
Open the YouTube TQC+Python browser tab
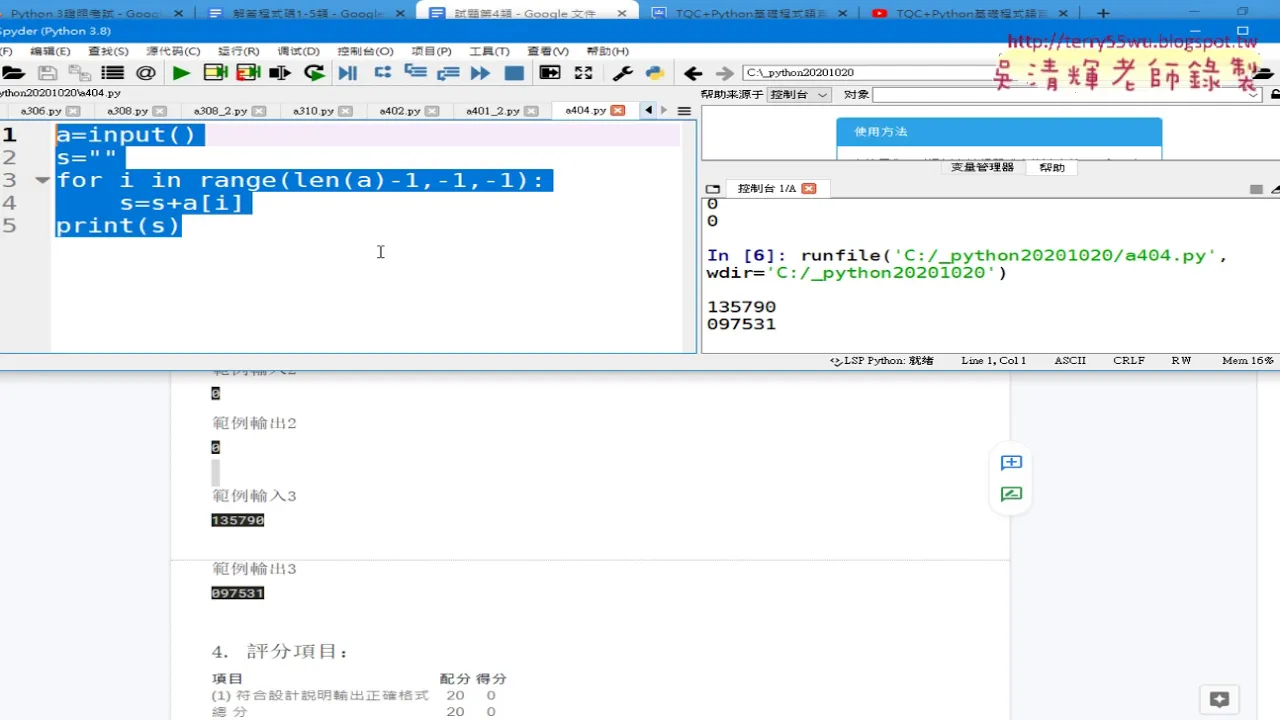[968, 13]
